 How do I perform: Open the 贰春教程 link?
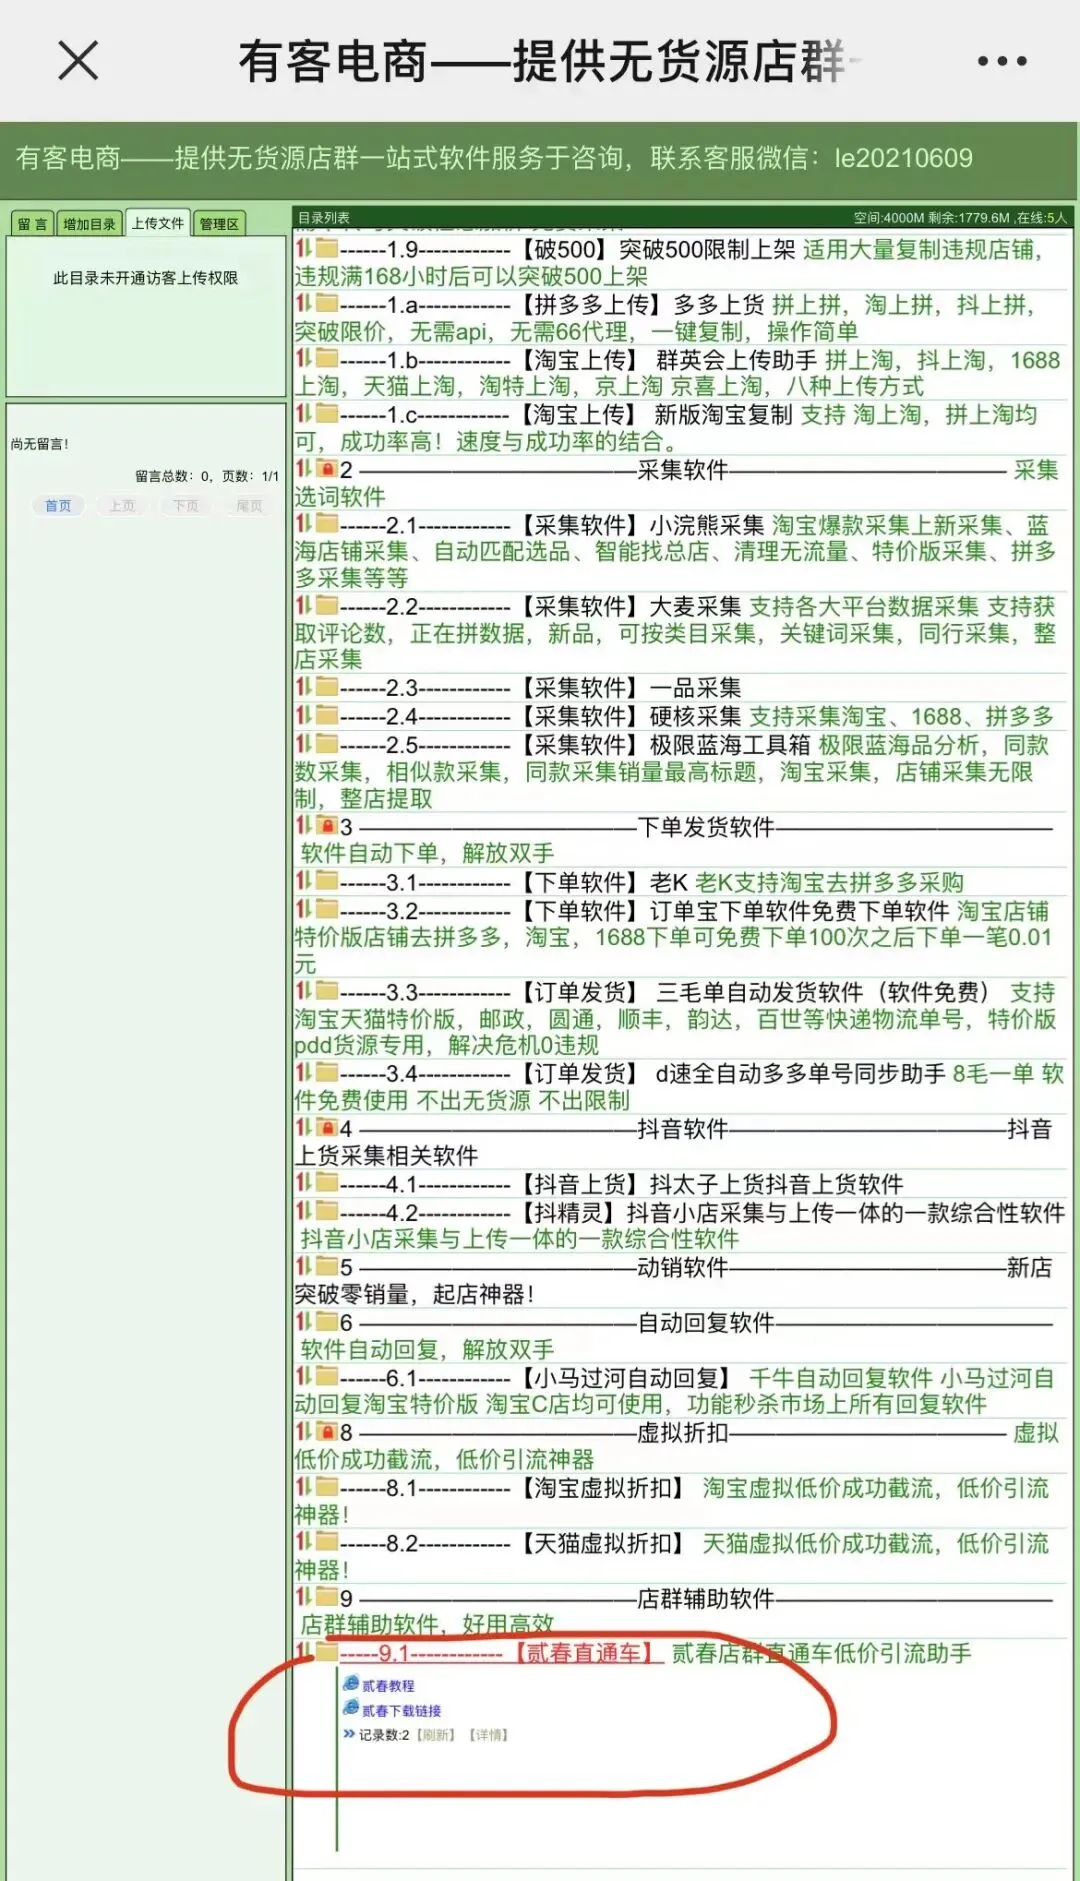tap(388, 1686)
